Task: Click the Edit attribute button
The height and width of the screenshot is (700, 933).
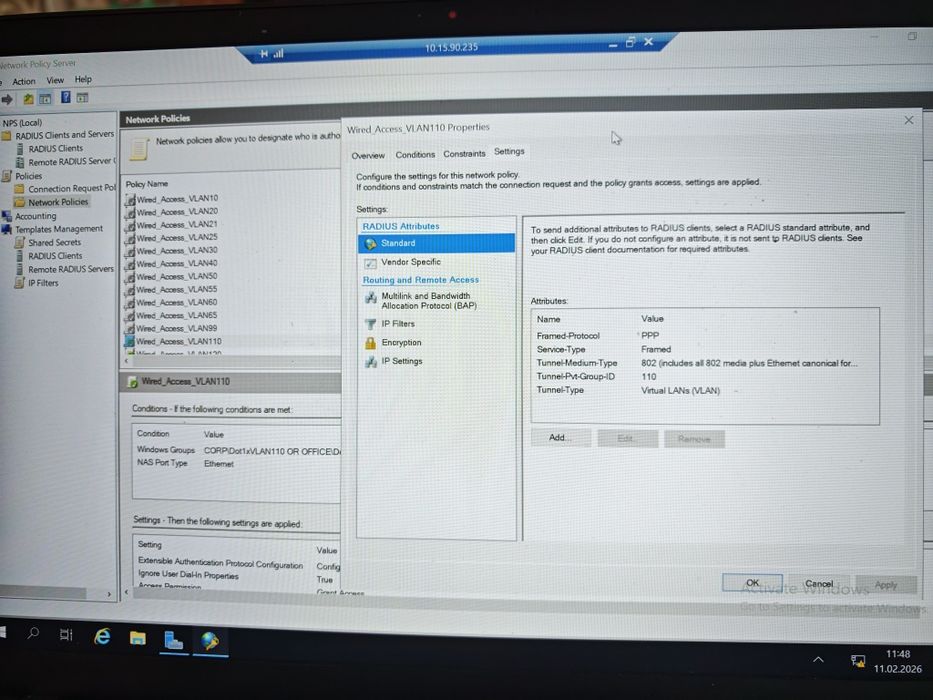Action: pyautogui.click(x=627, y=439)
